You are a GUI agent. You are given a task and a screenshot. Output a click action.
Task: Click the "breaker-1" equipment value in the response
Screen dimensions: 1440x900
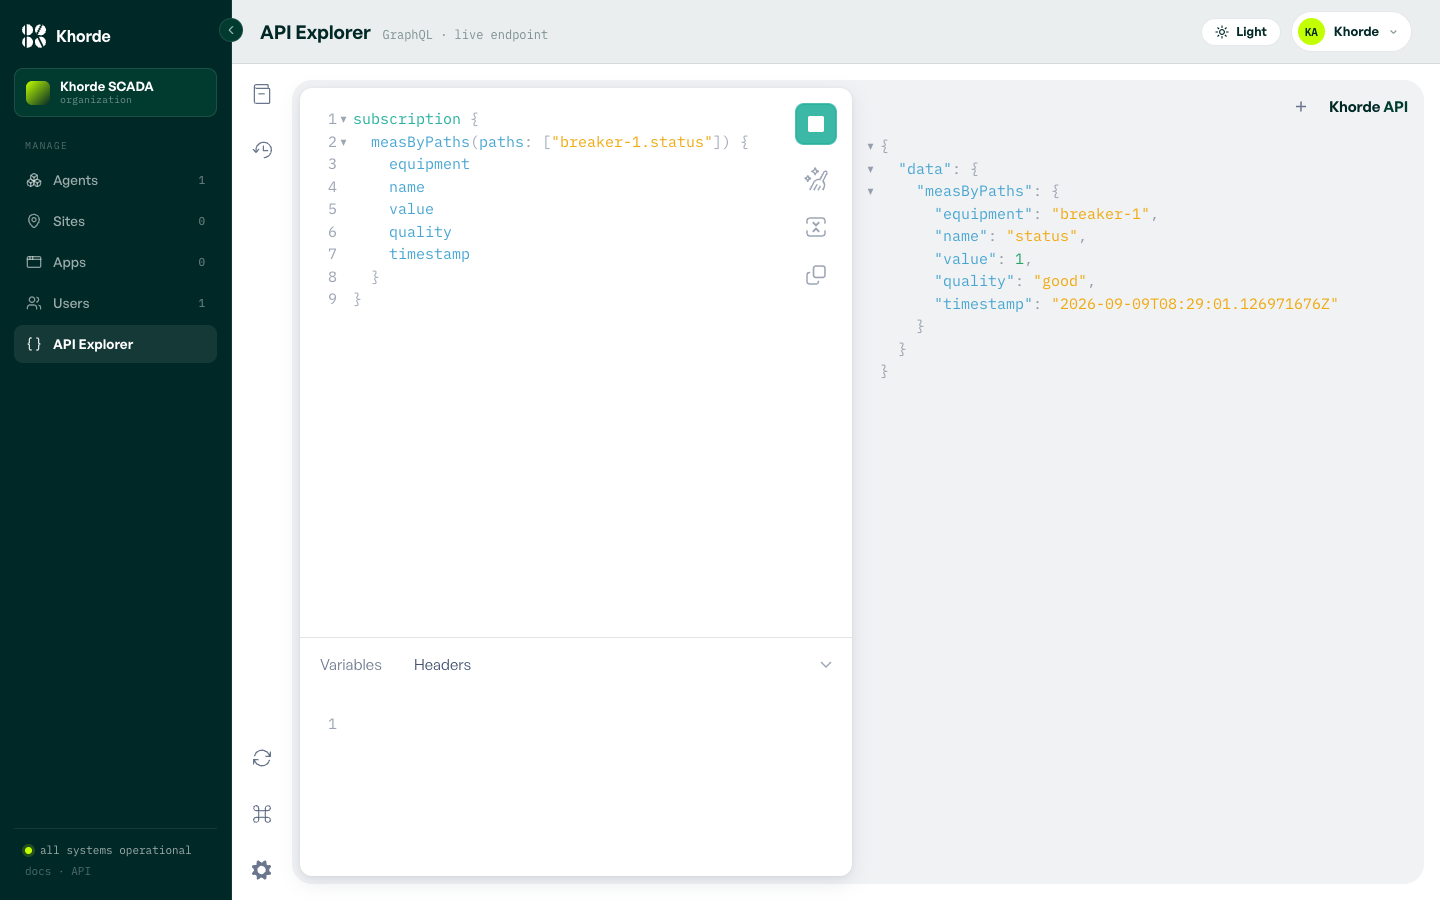[x=1100, y=214]
